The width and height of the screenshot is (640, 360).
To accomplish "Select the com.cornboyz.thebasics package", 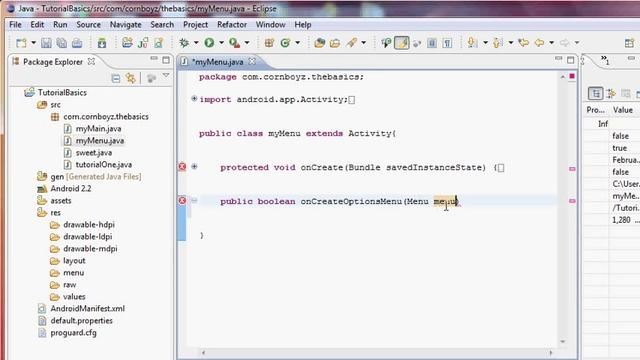I will click(106, 117).
